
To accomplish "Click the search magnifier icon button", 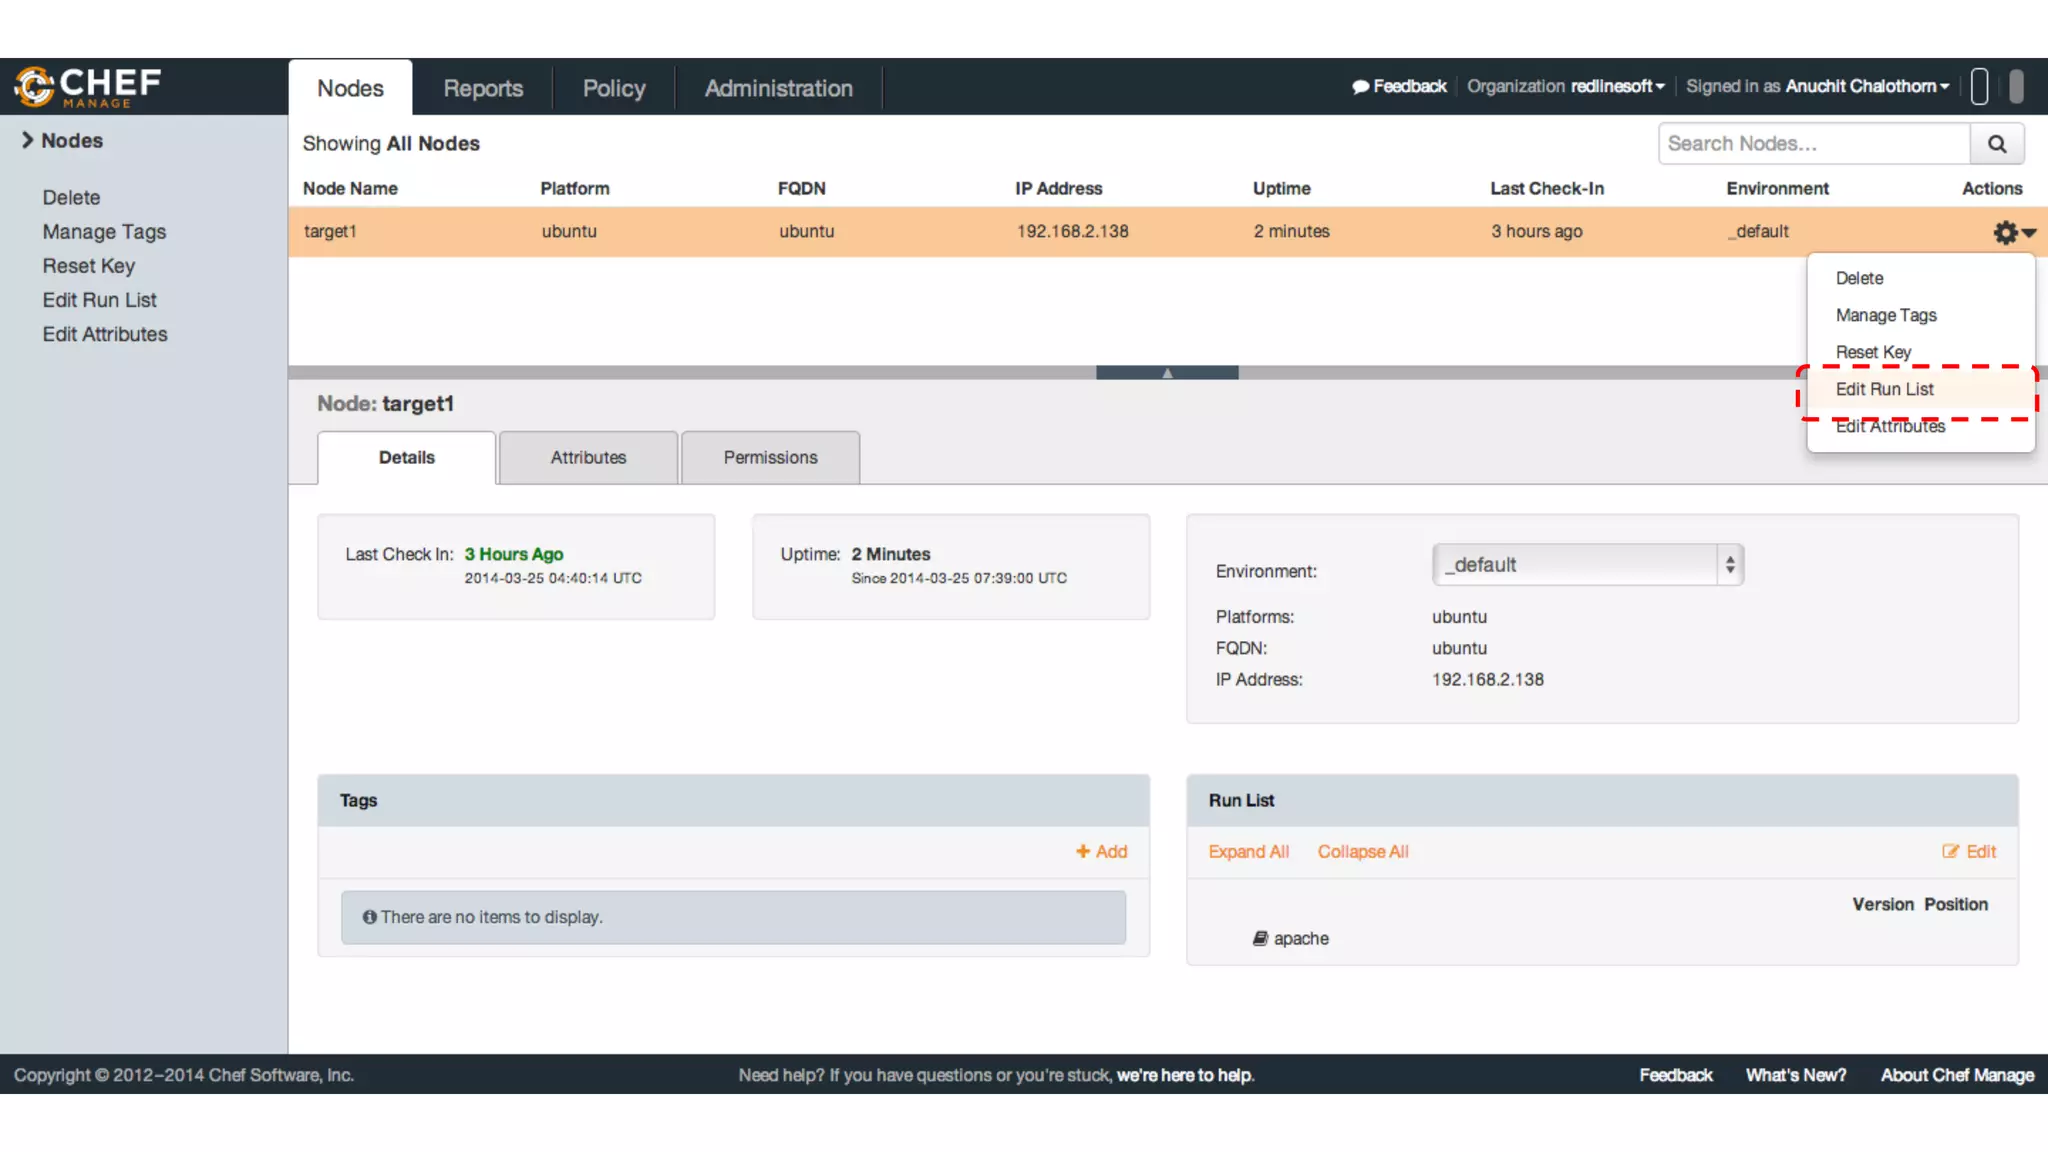I will point(1996,144).
